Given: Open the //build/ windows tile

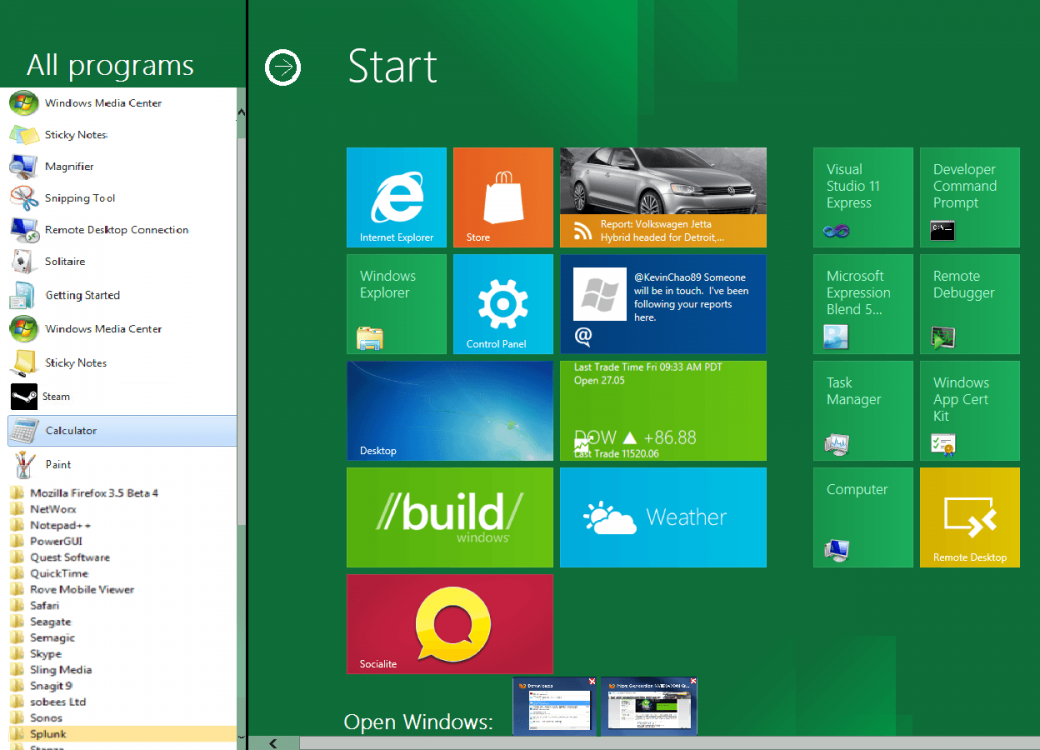Looking at the screenshot, I should [x=450, y=517].
